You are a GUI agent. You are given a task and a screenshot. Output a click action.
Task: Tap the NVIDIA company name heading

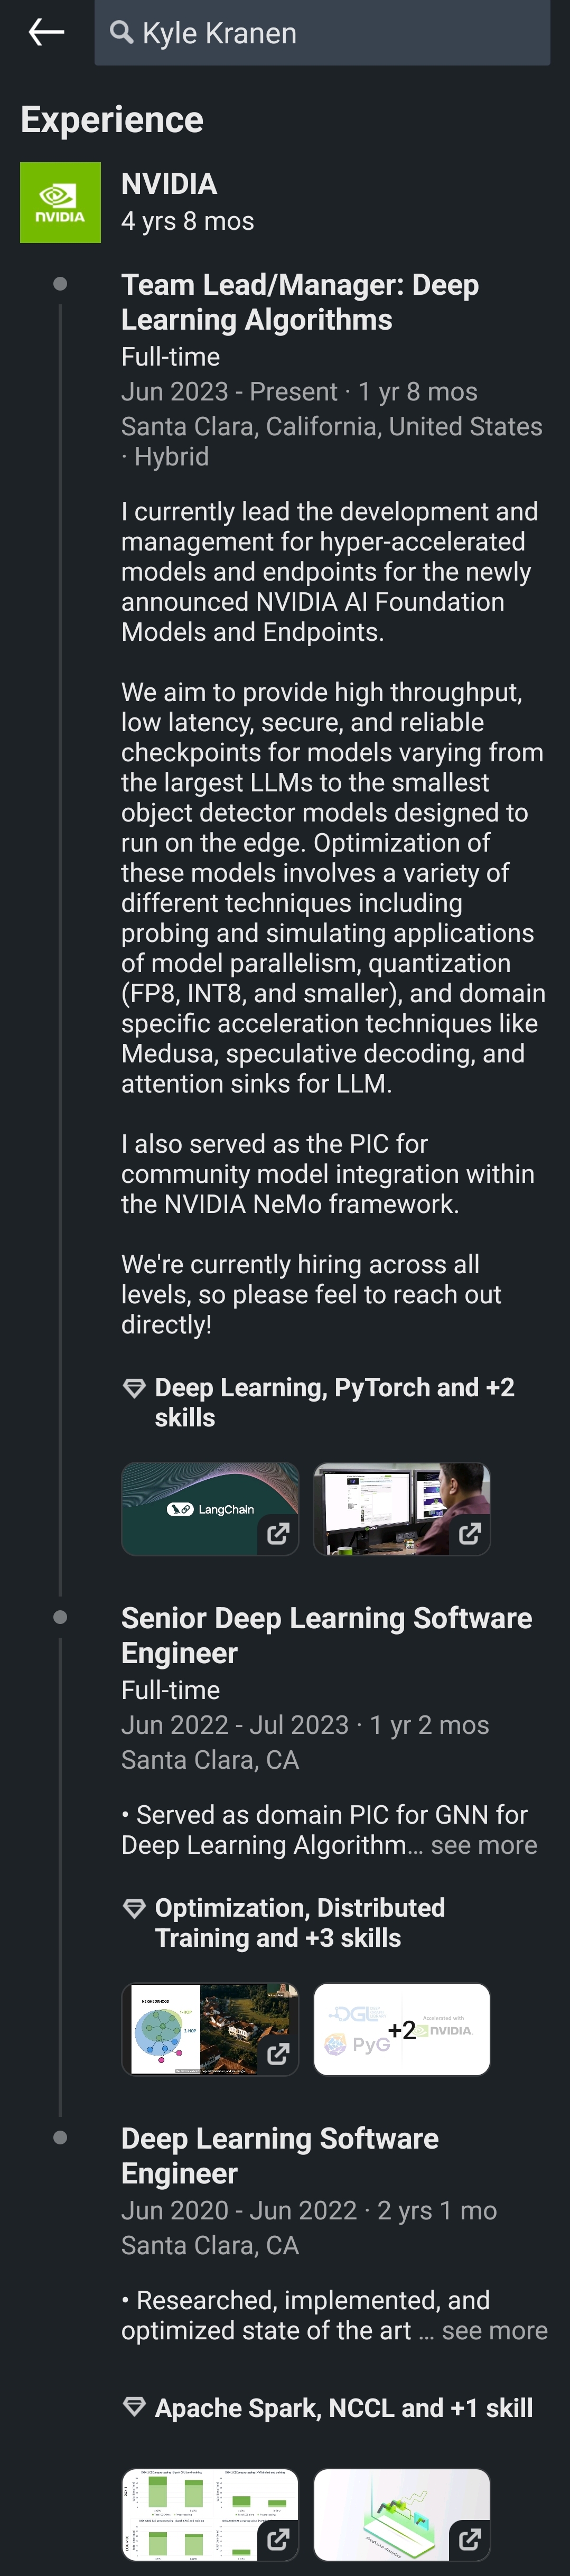pyautogui.click(x=169, y=184)
